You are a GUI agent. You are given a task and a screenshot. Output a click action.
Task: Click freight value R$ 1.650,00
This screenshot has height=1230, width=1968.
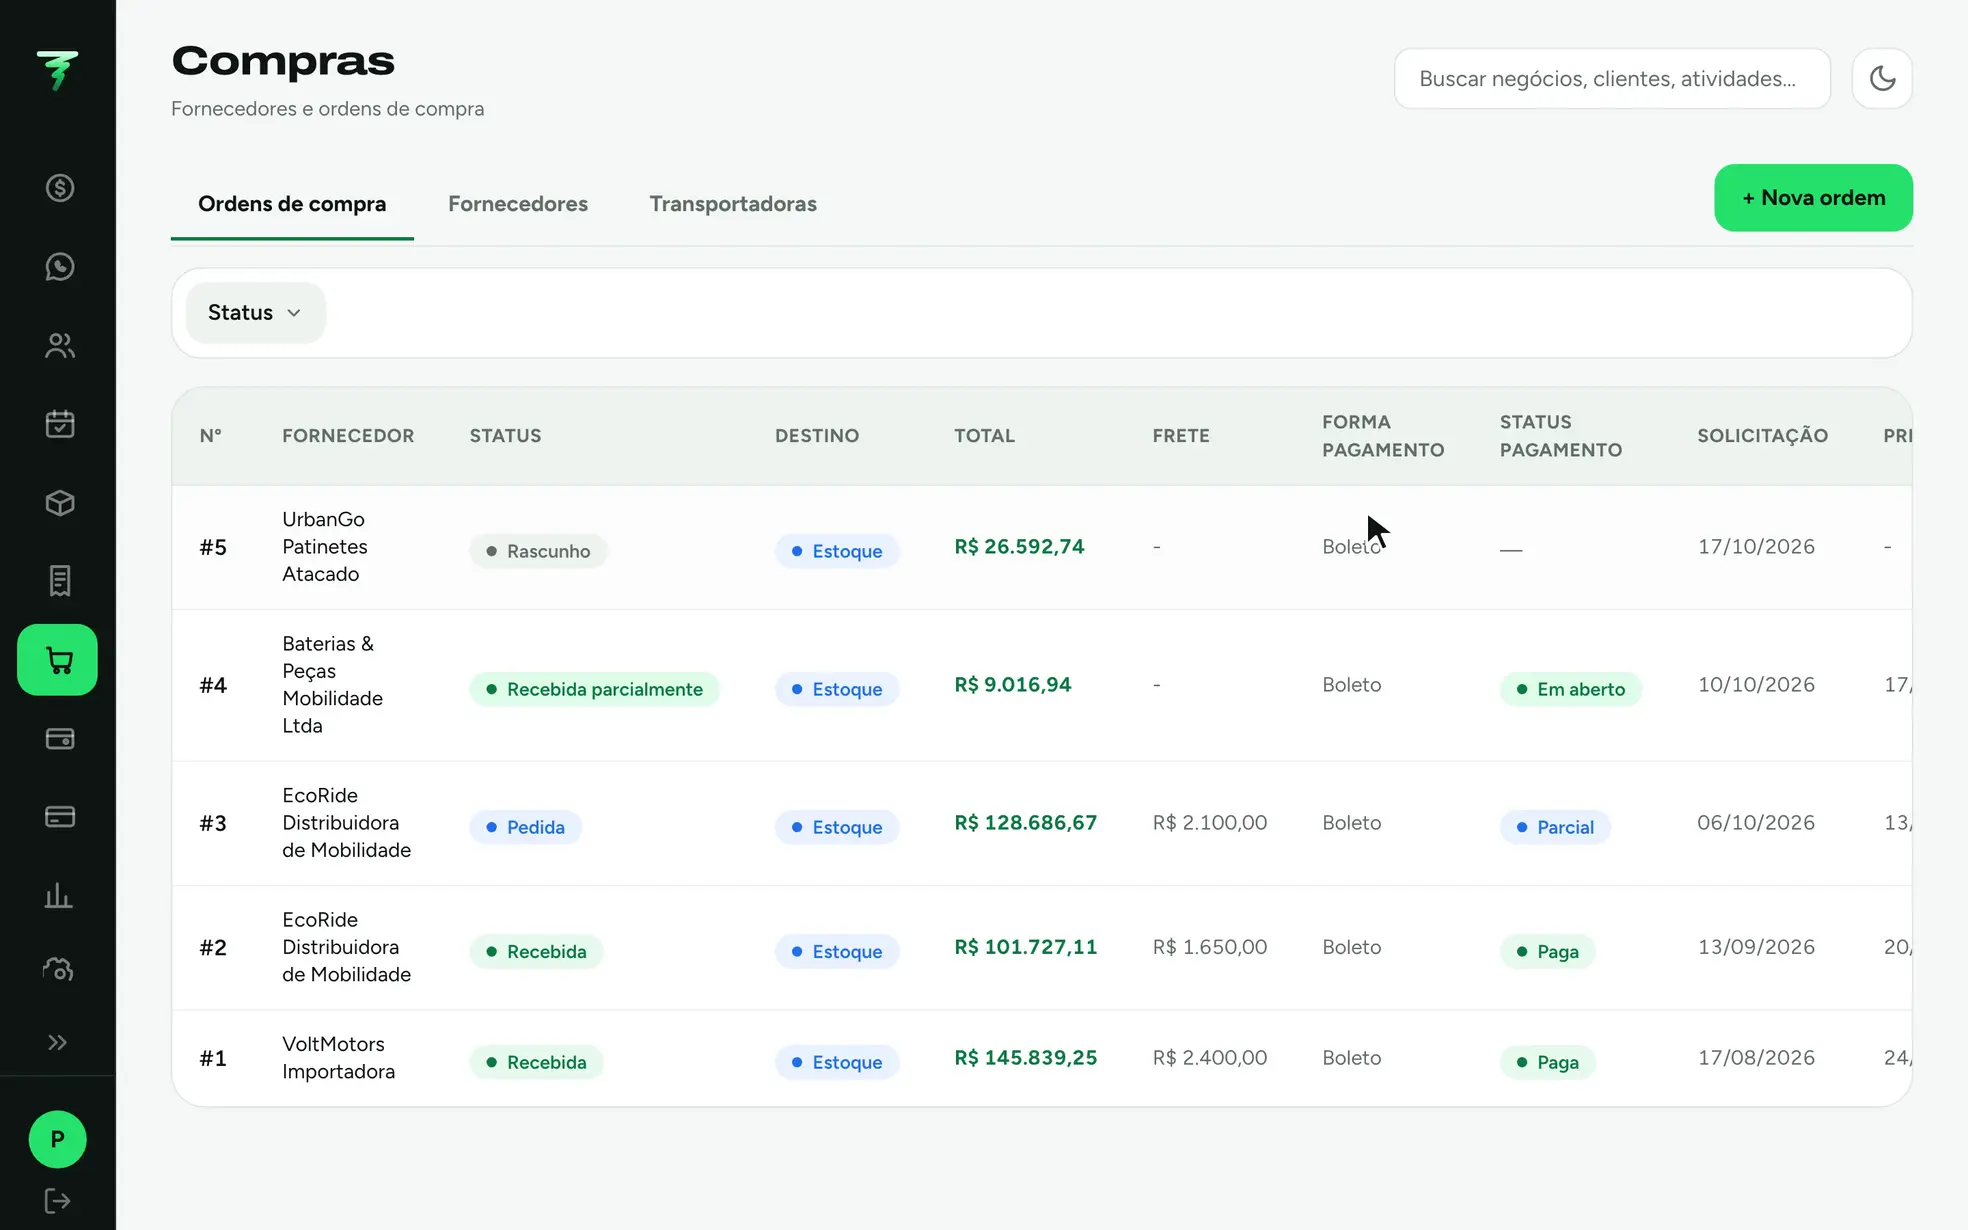pos(1210,947)
